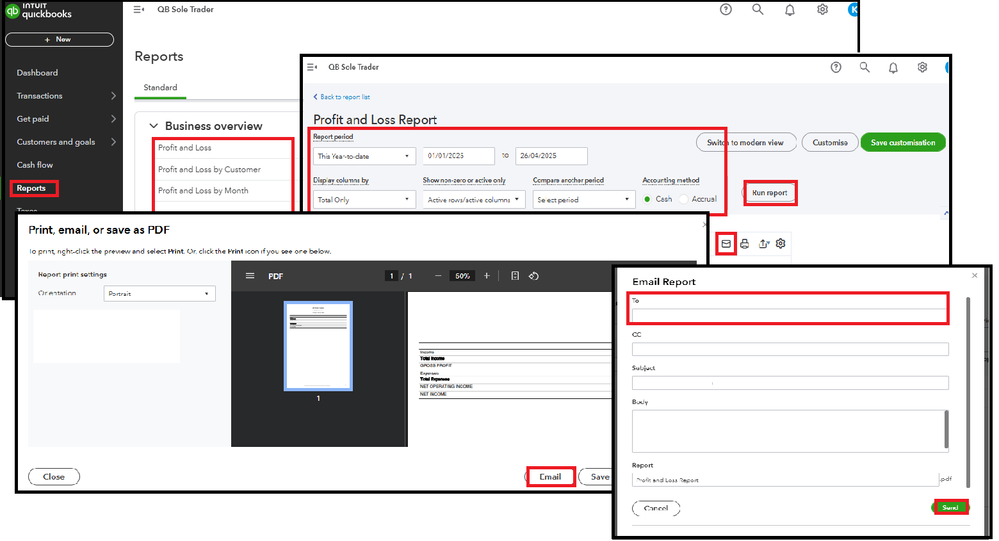Click search icon in report window header

864,67
